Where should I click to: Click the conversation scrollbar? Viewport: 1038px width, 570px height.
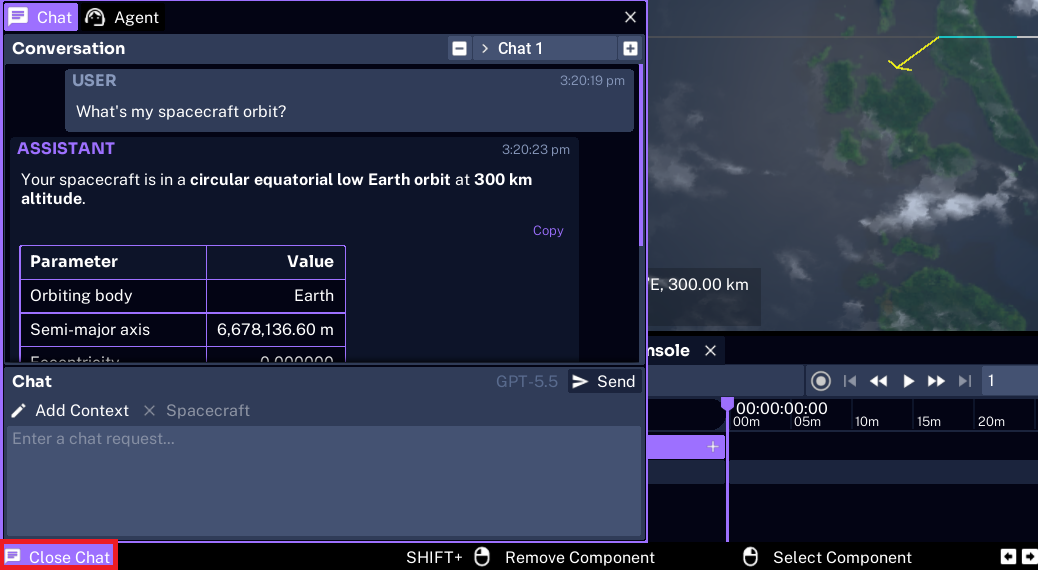click(641, 156)
